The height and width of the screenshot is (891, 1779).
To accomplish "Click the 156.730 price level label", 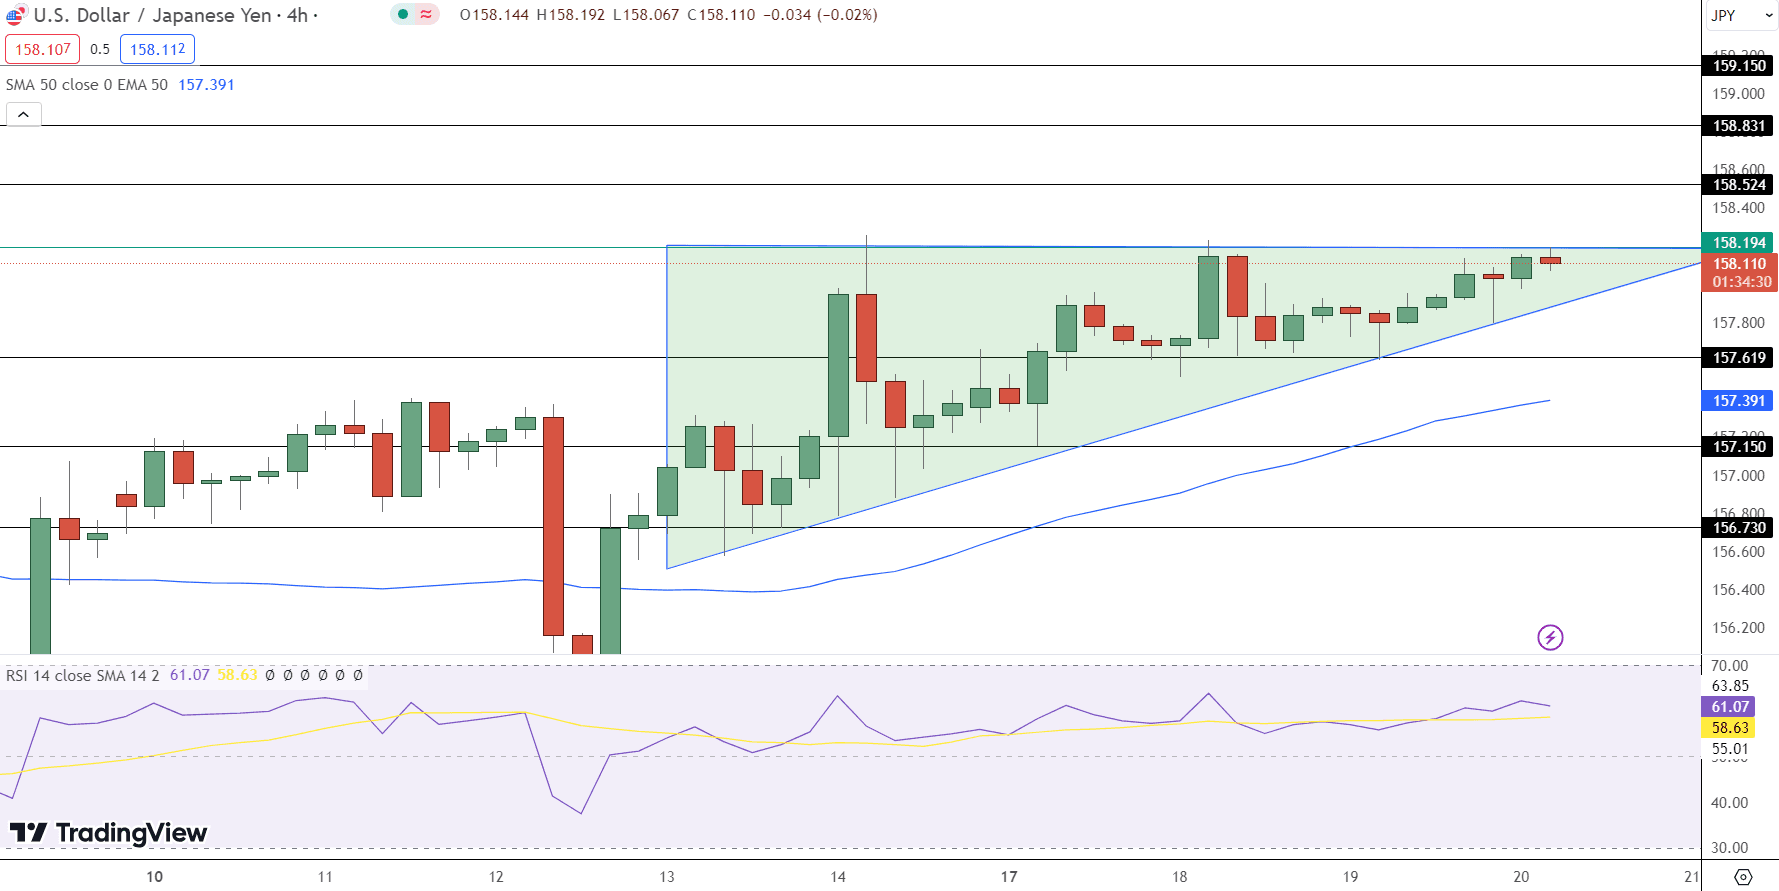I will 1738,528.
